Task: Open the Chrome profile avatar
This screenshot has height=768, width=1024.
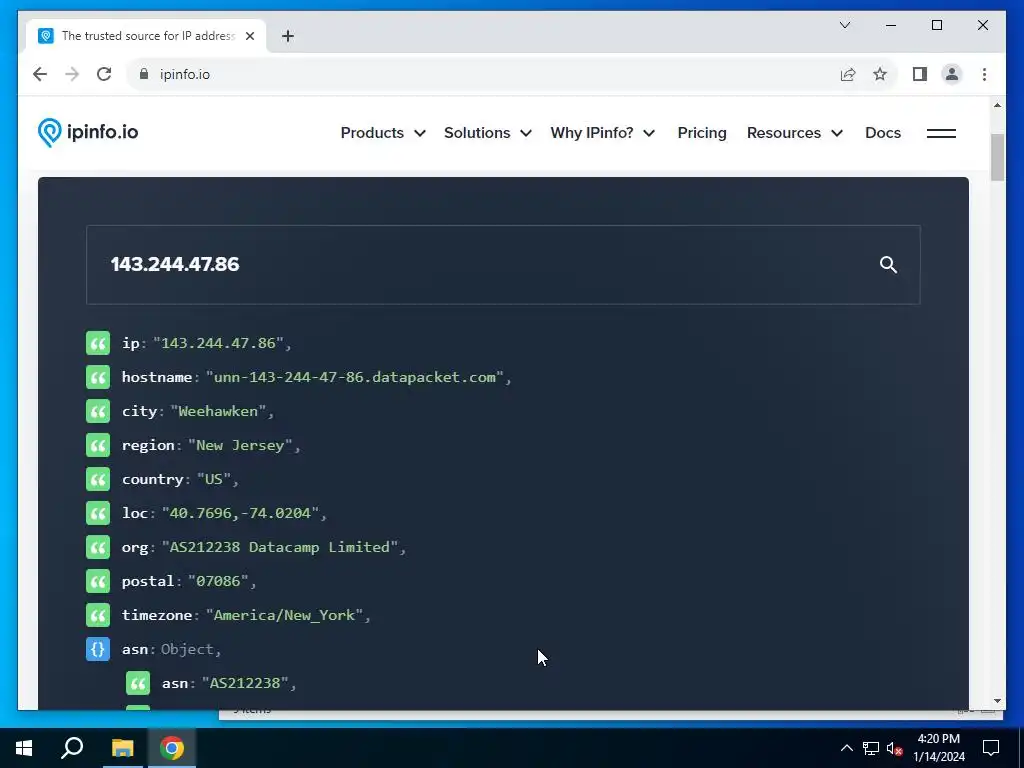Action: (952, 74)
